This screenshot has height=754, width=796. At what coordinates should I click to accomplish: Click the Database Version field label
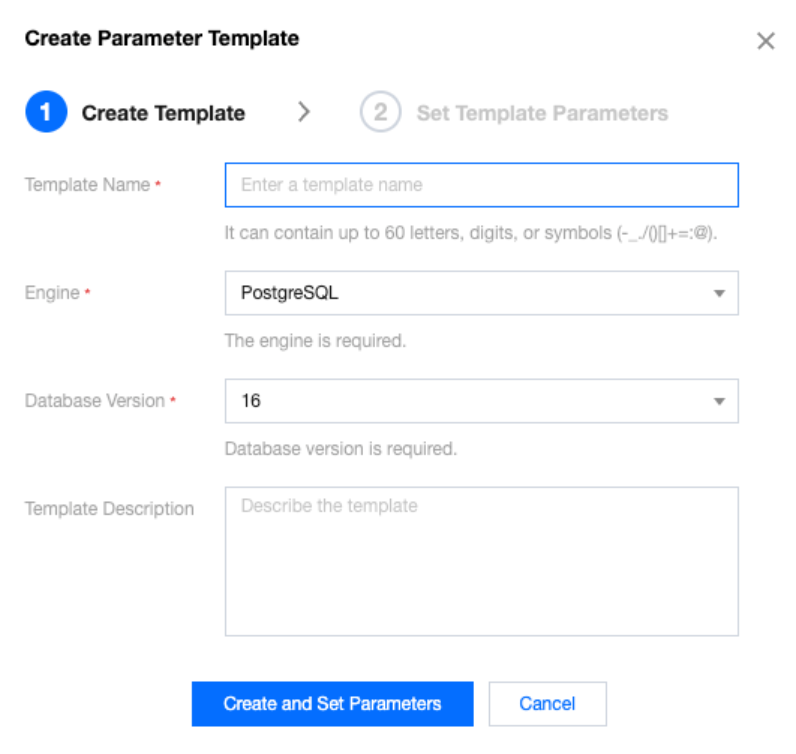94,401
